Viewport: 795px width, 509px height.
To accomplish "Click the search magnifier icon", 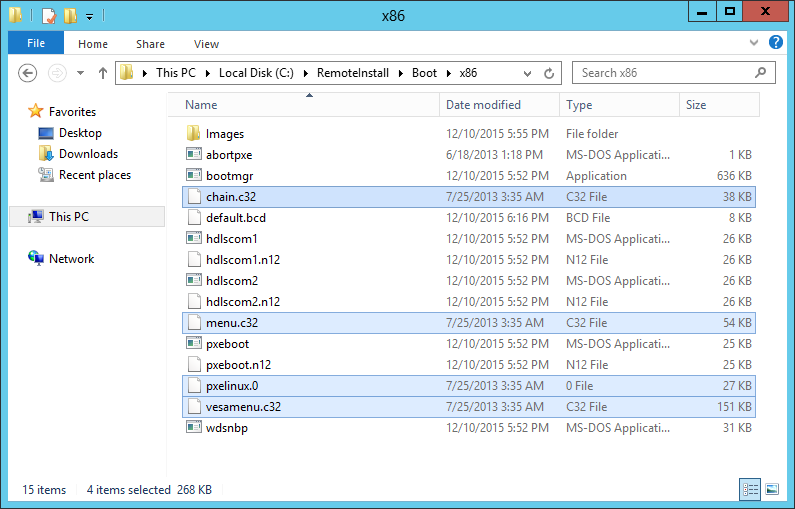I will click(760, 73).
